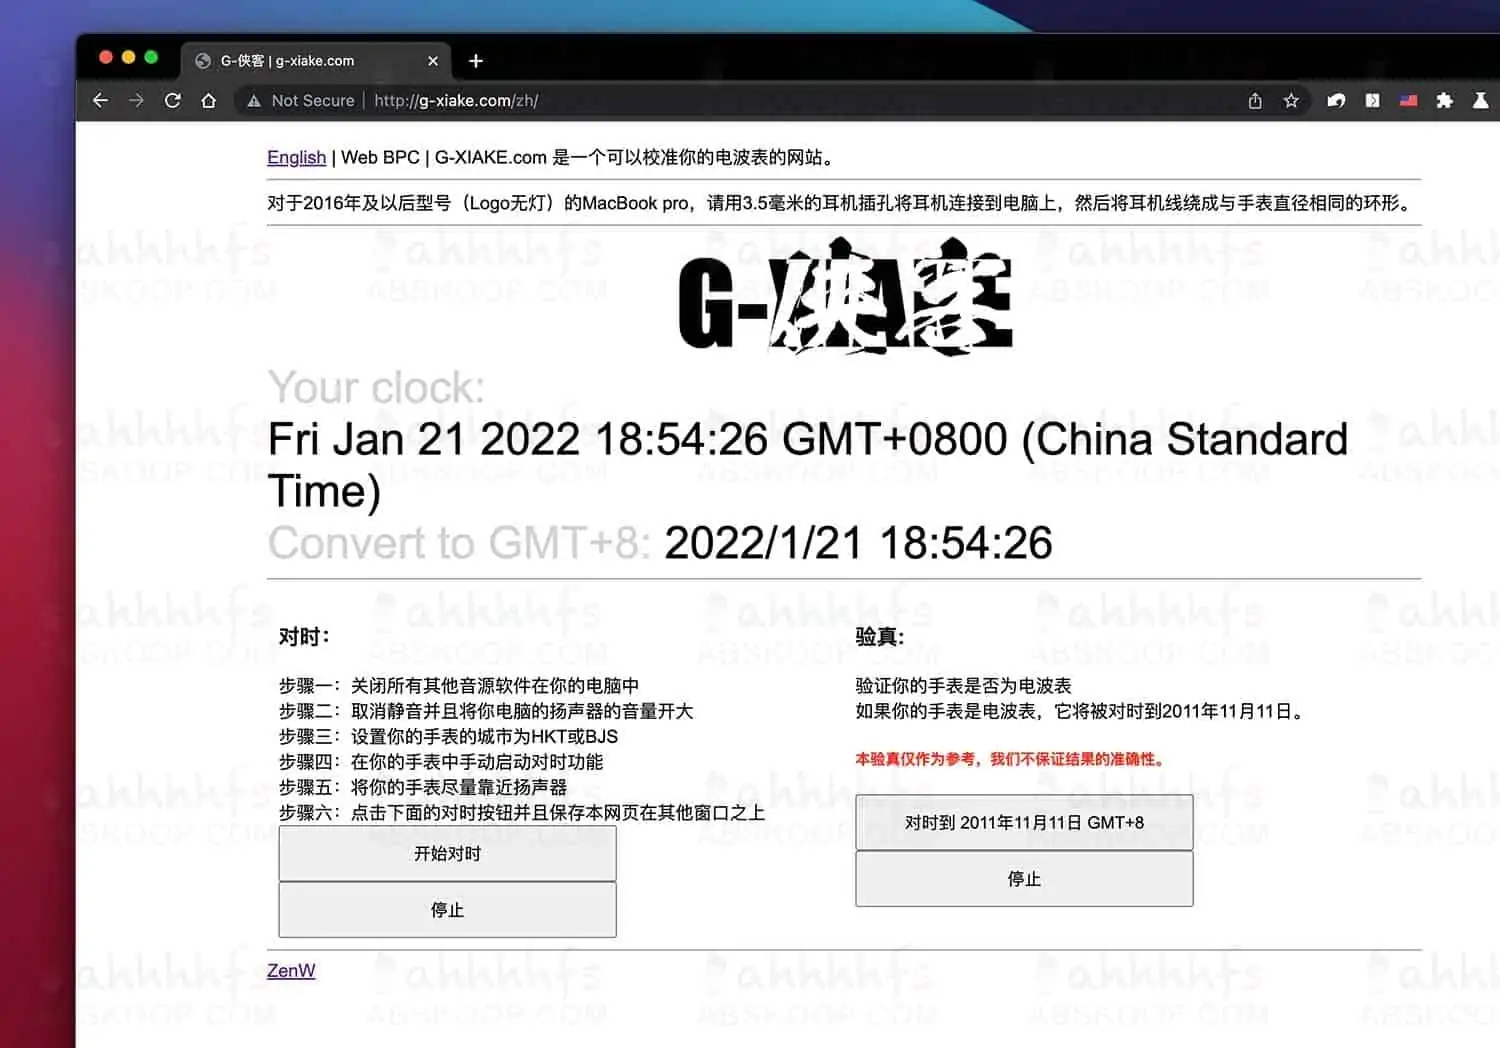
Task: Click the home icon in the toolbar
Action: [x=209, y=100]
